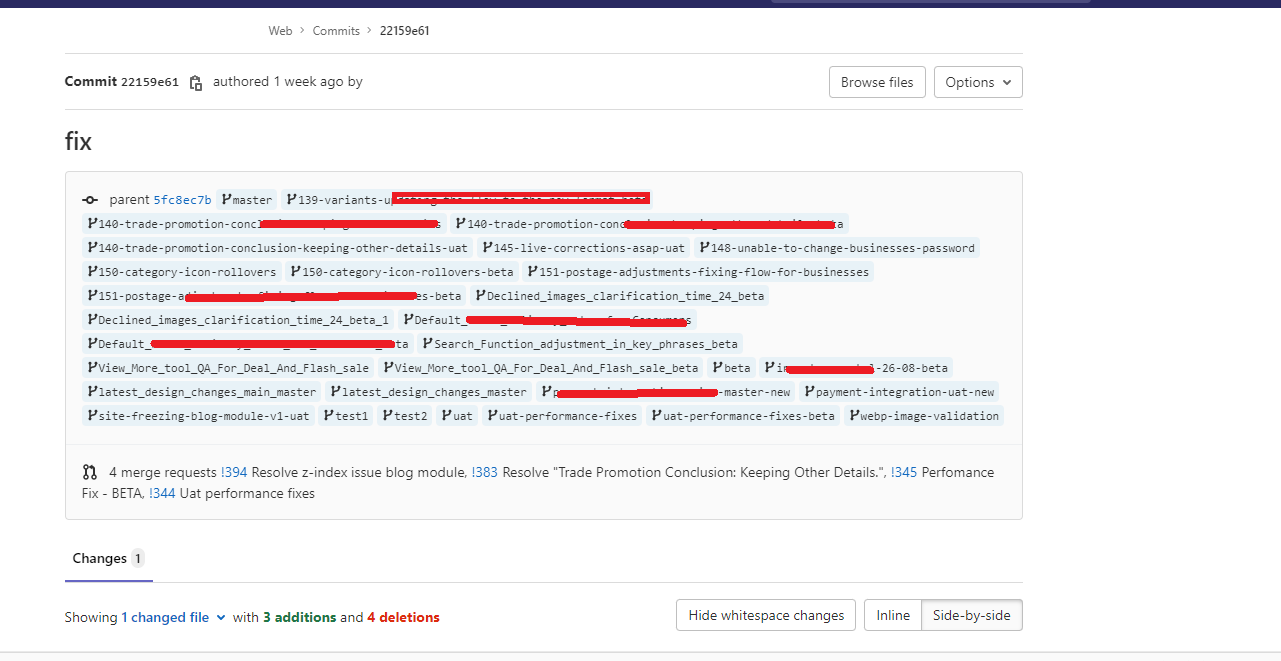Copy the commit SHA with the clipboard icon

[196, 83]
